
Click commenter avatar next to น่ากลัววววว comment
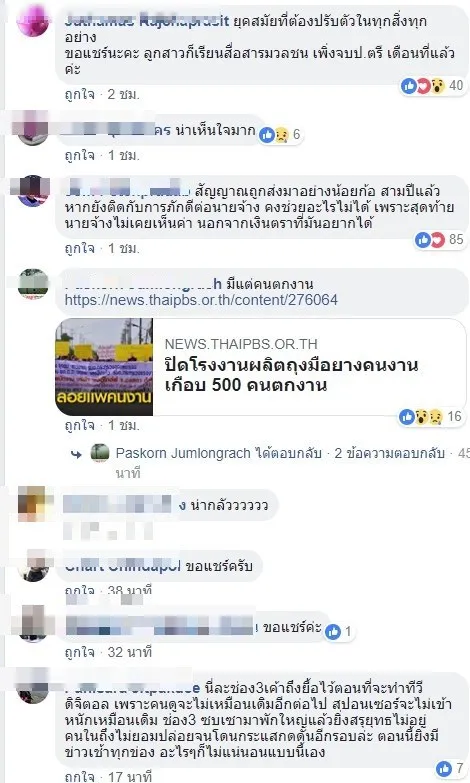(x=33, y=503)
